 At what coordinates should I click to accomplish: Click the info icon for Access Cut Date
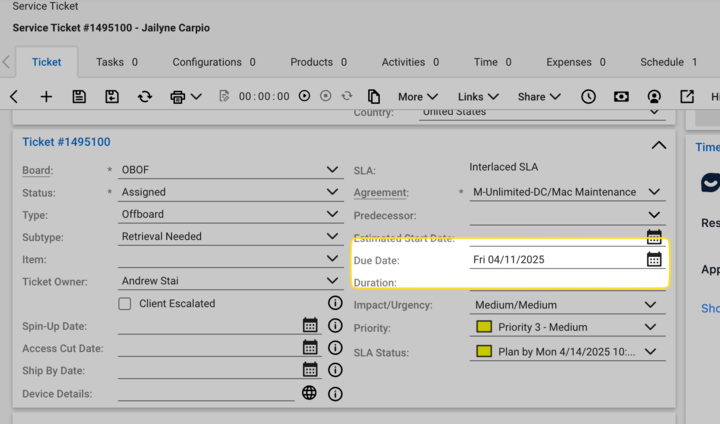click(x=335, y=348)
